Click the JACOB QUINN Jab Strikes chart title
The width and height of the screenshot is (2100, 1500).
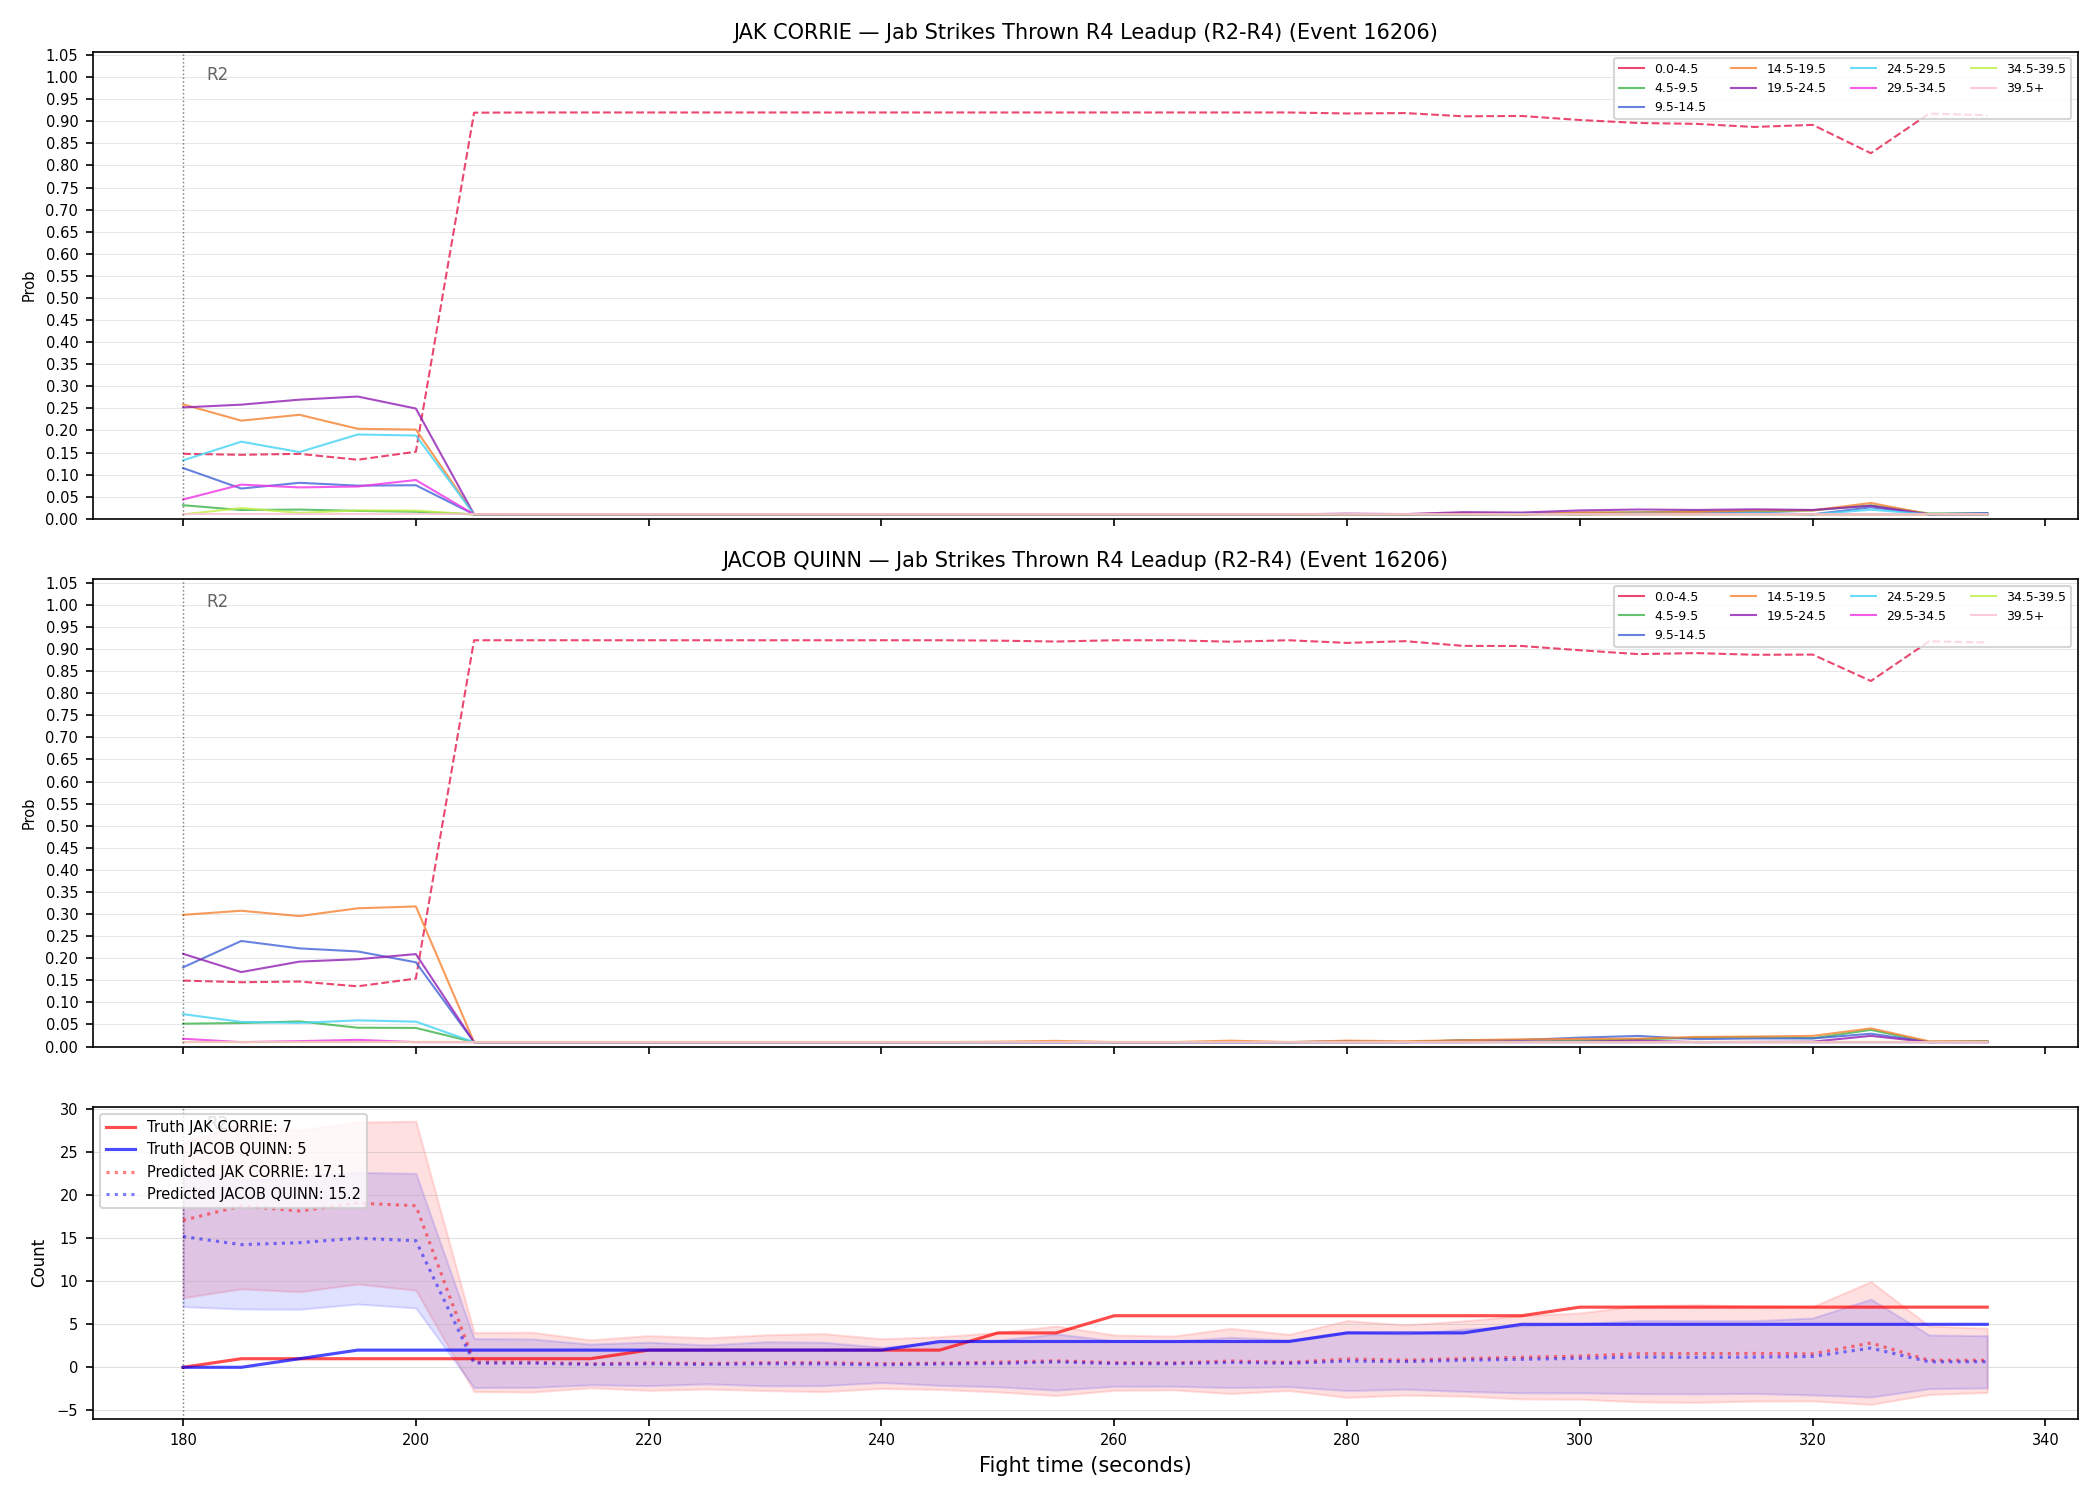coord(1085,560)
